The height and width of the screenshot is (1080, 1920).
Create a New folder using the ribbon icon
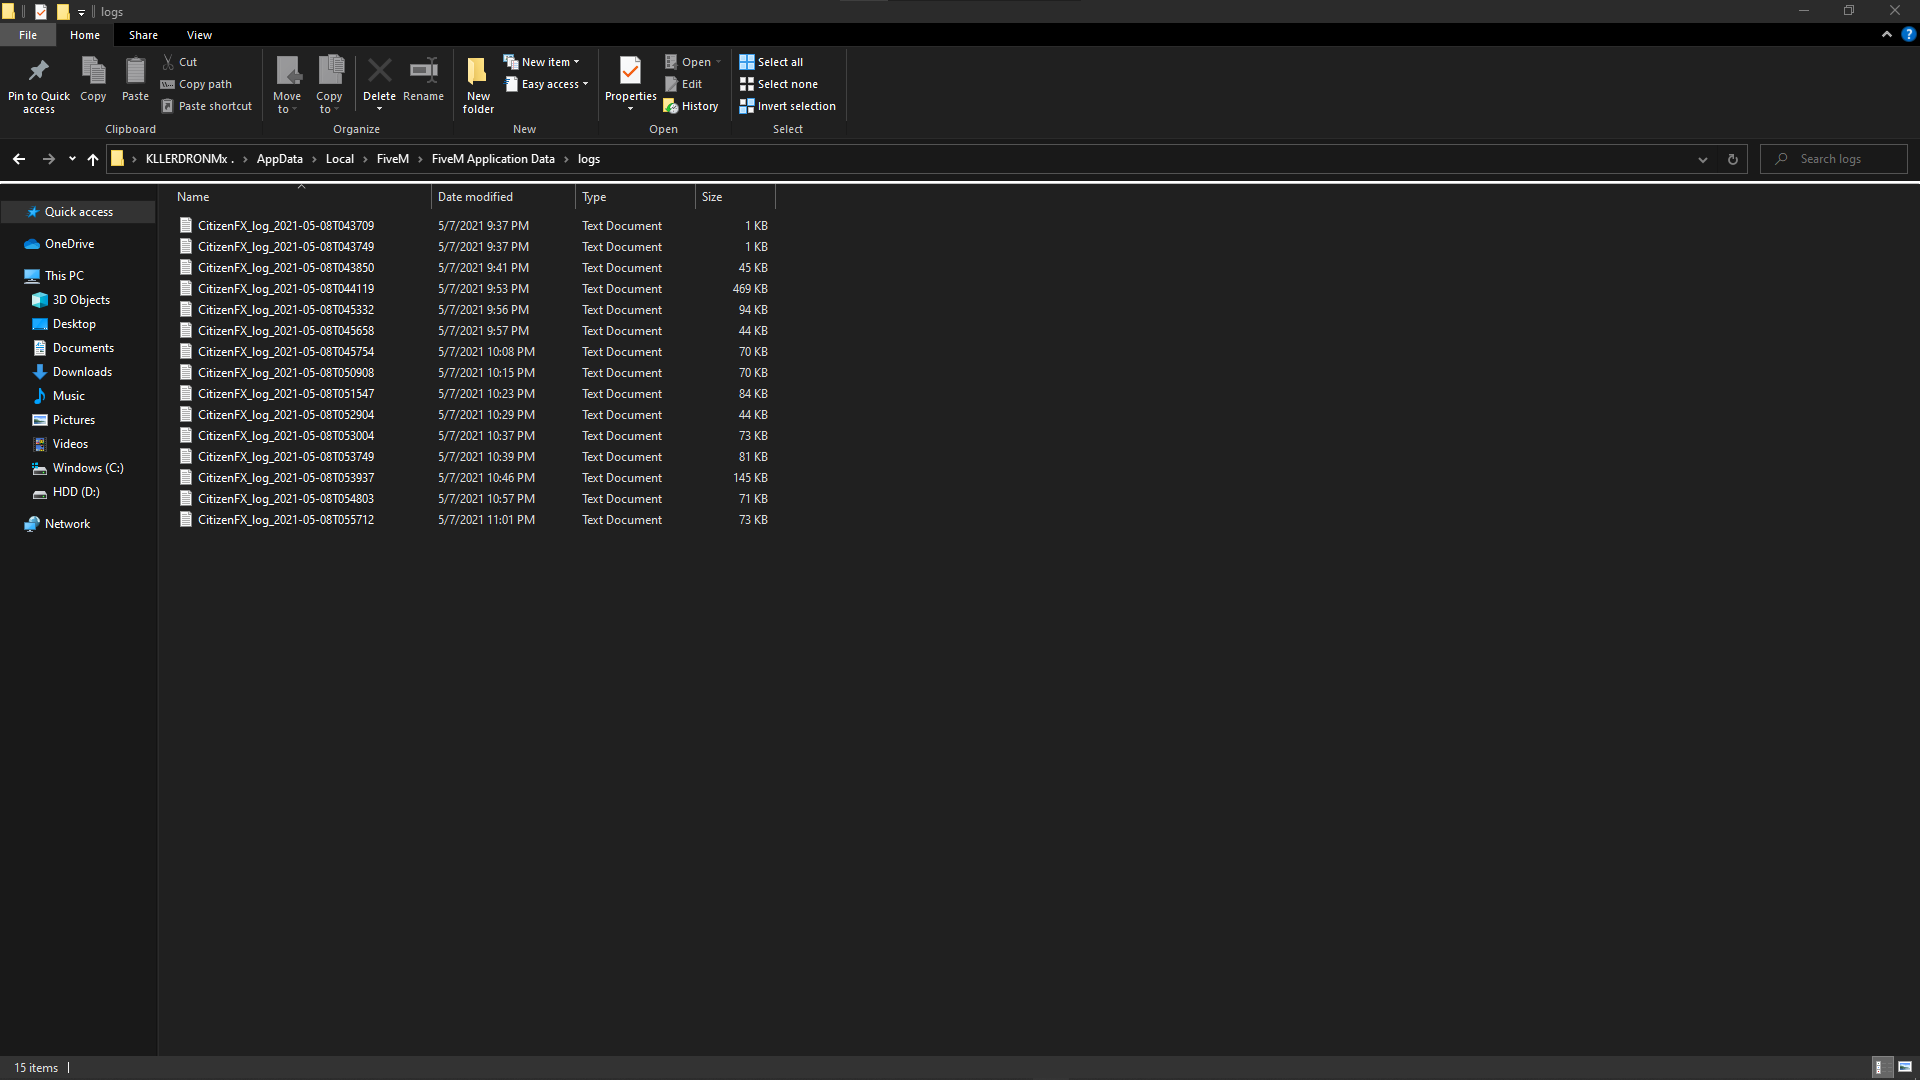(477, 78)
